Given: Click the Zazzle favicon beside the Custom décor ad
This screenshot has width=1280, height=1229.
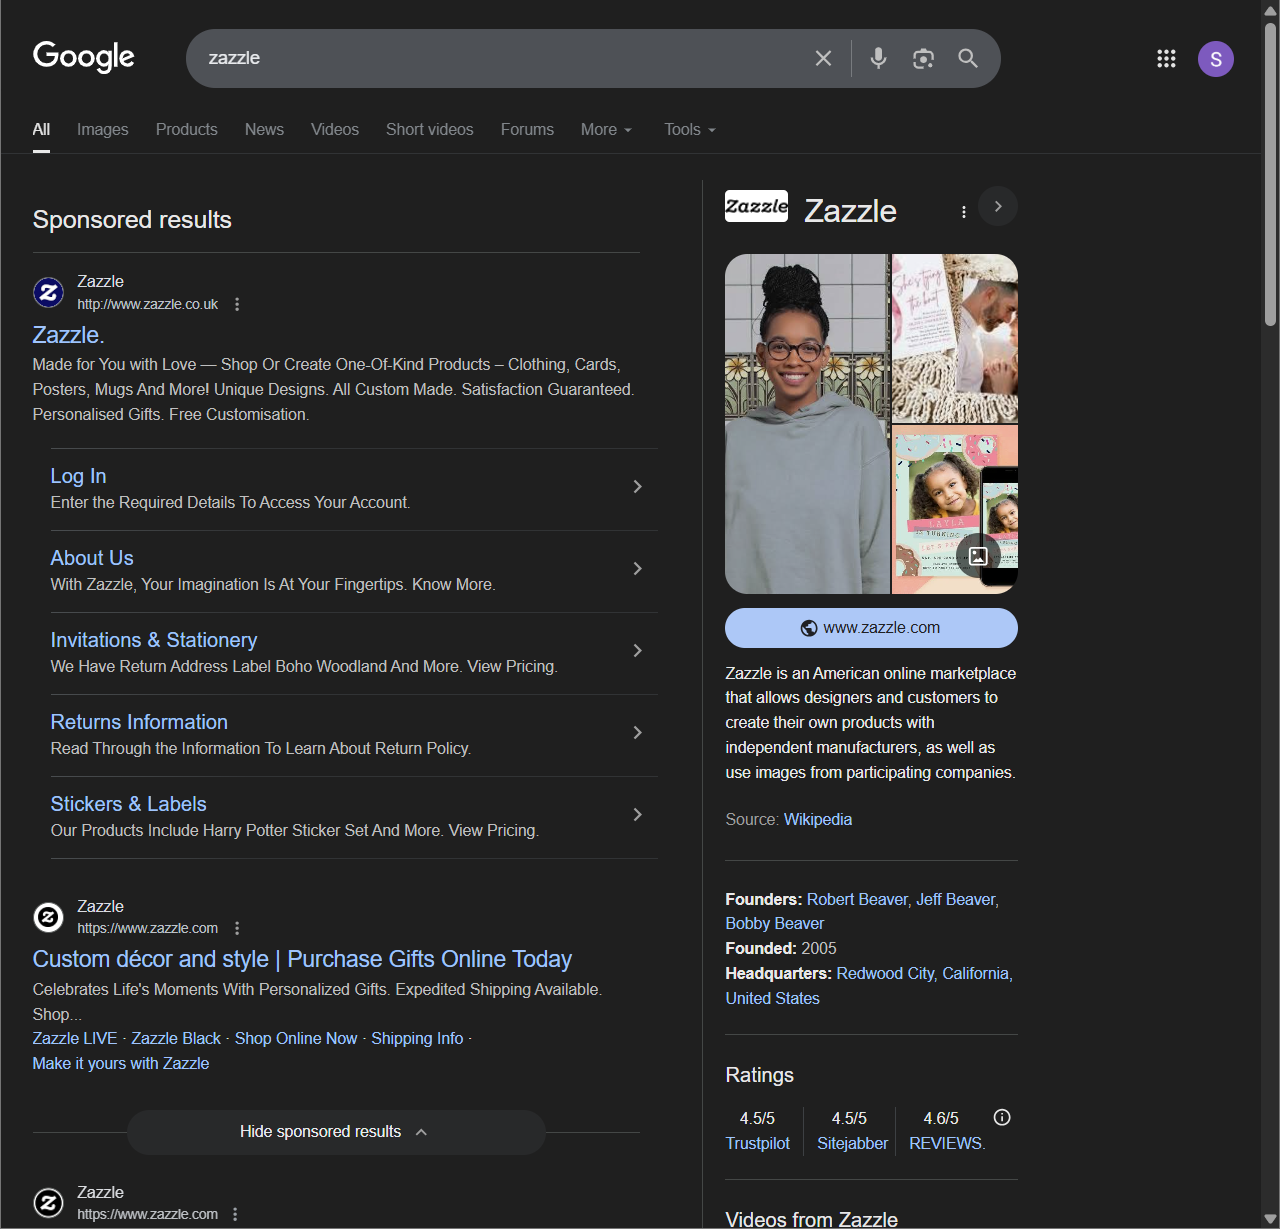Looking at the screenshot, I should pyautogui.click(x=49, y=916).
